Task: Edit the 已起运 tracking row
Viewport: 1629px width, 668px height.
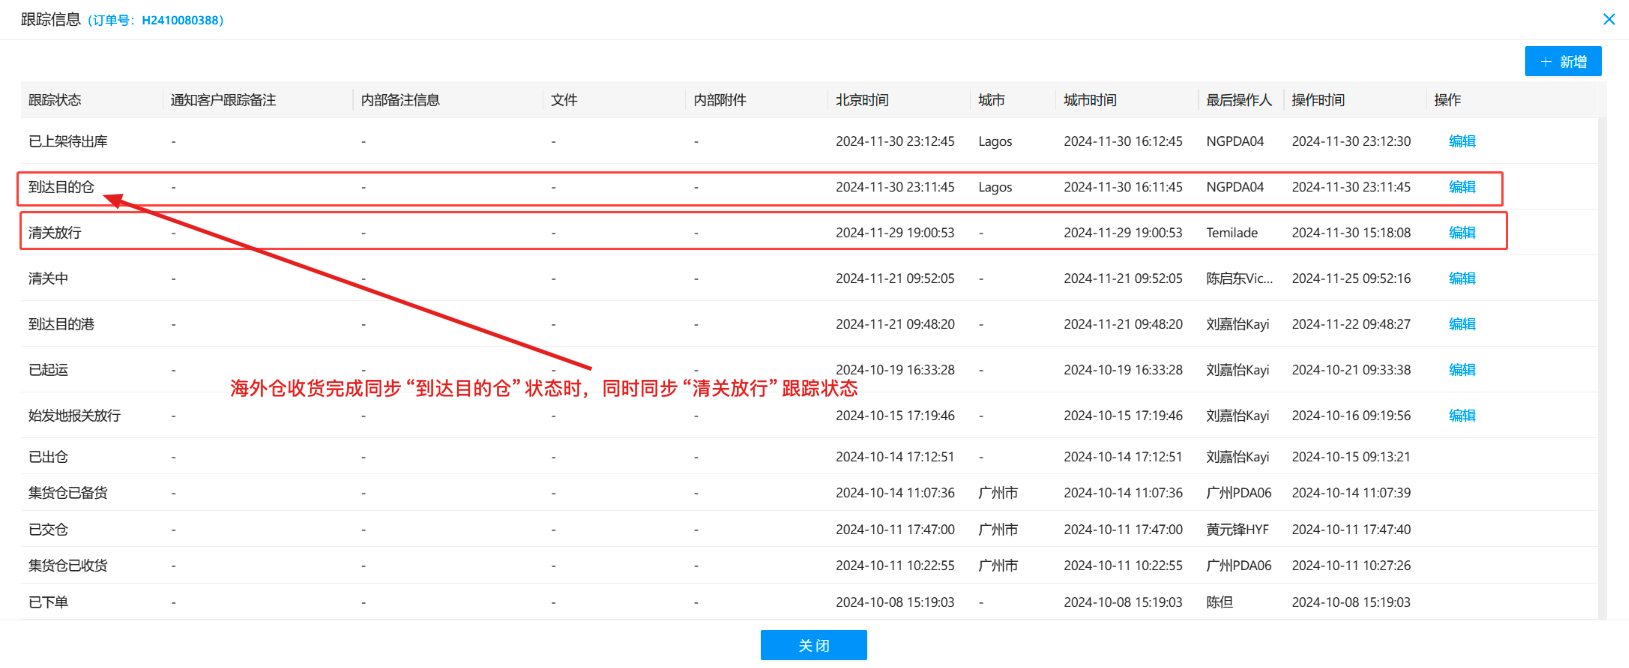Action: click(x=1462, y=370)
